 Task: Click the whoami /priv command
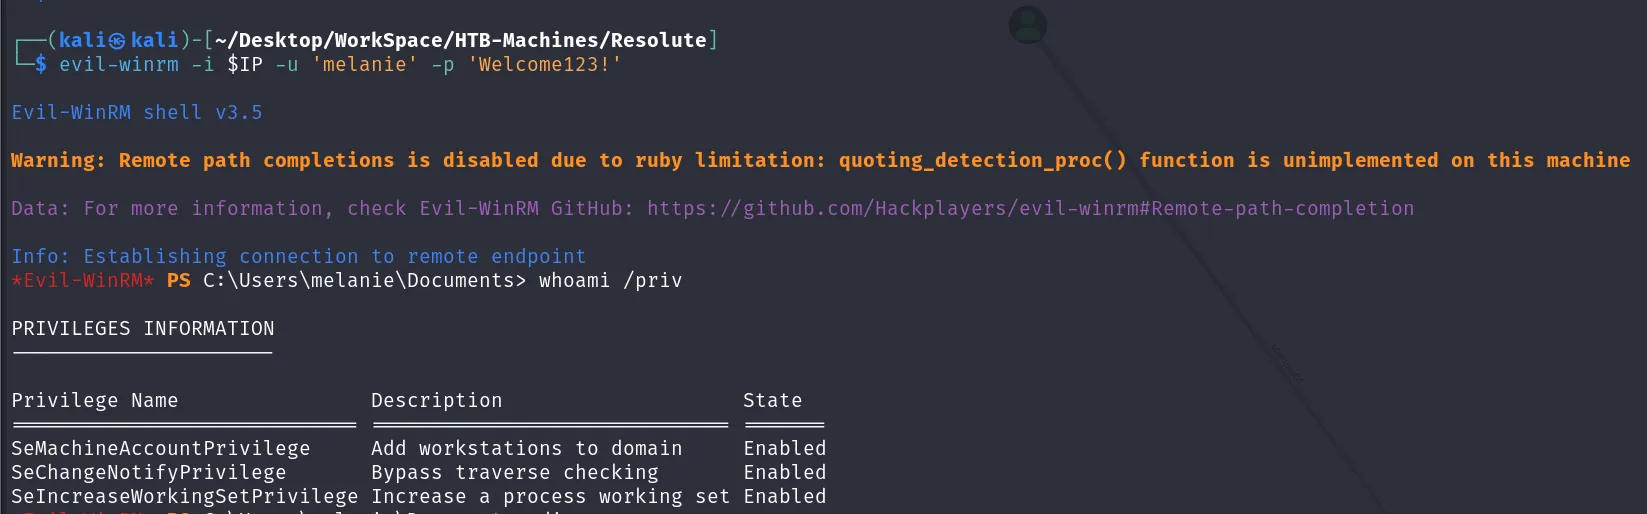click(610, 280)
